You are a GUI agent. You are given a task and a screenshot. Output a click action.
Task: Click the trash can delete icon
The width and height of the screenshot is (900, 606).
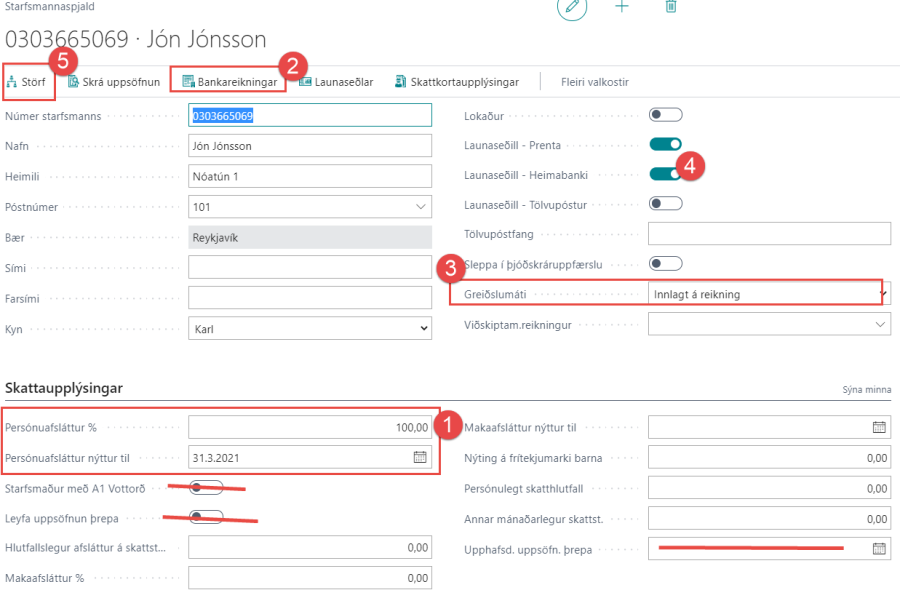pyautogui.click(x=671, y=7)
